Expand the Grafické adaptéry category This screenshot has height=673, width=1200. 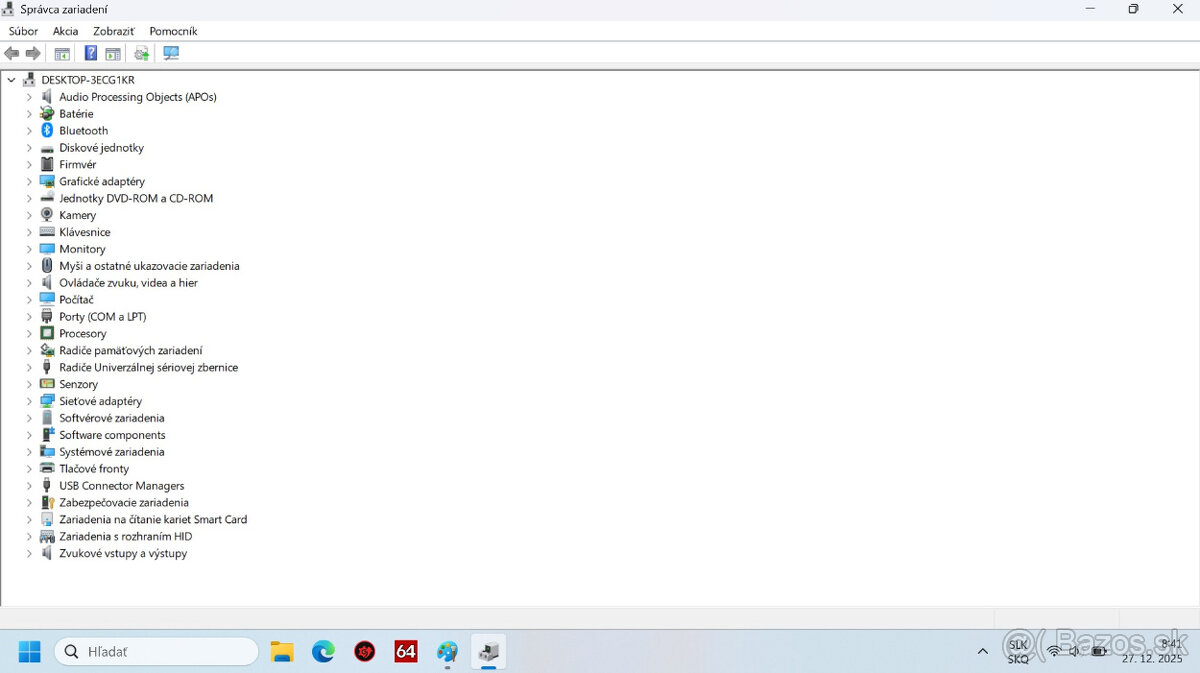pyautogui.click(x=29, y=182)
